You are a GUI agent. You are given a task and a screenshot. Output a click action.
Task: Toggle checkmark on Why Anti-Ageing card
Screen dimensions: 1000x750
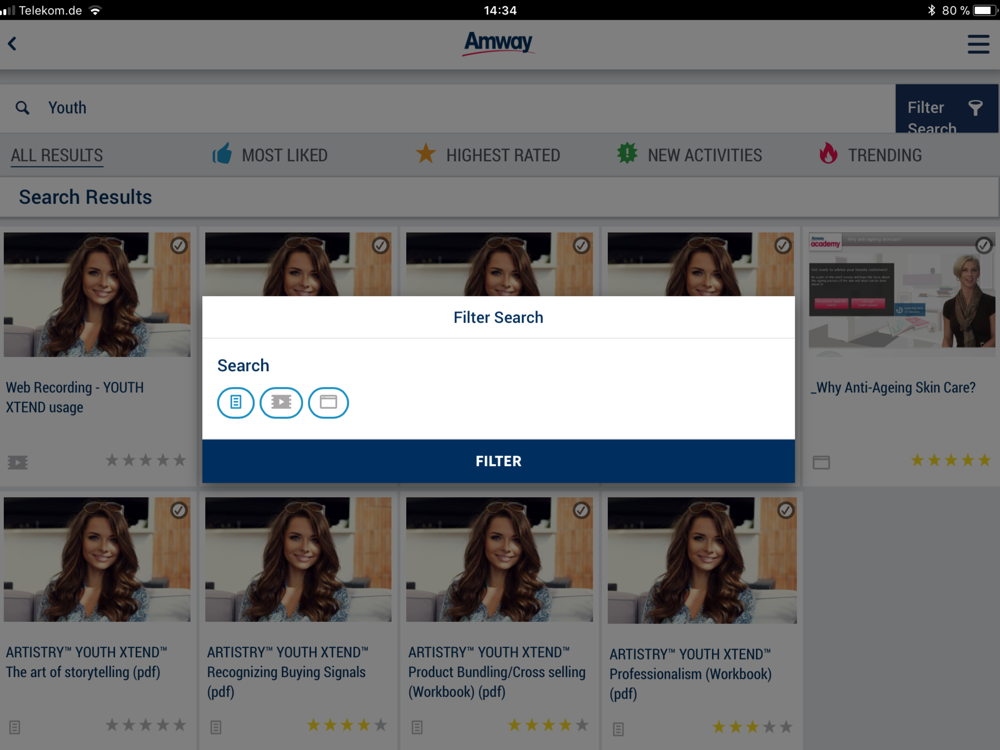click(x=984, y=246)
